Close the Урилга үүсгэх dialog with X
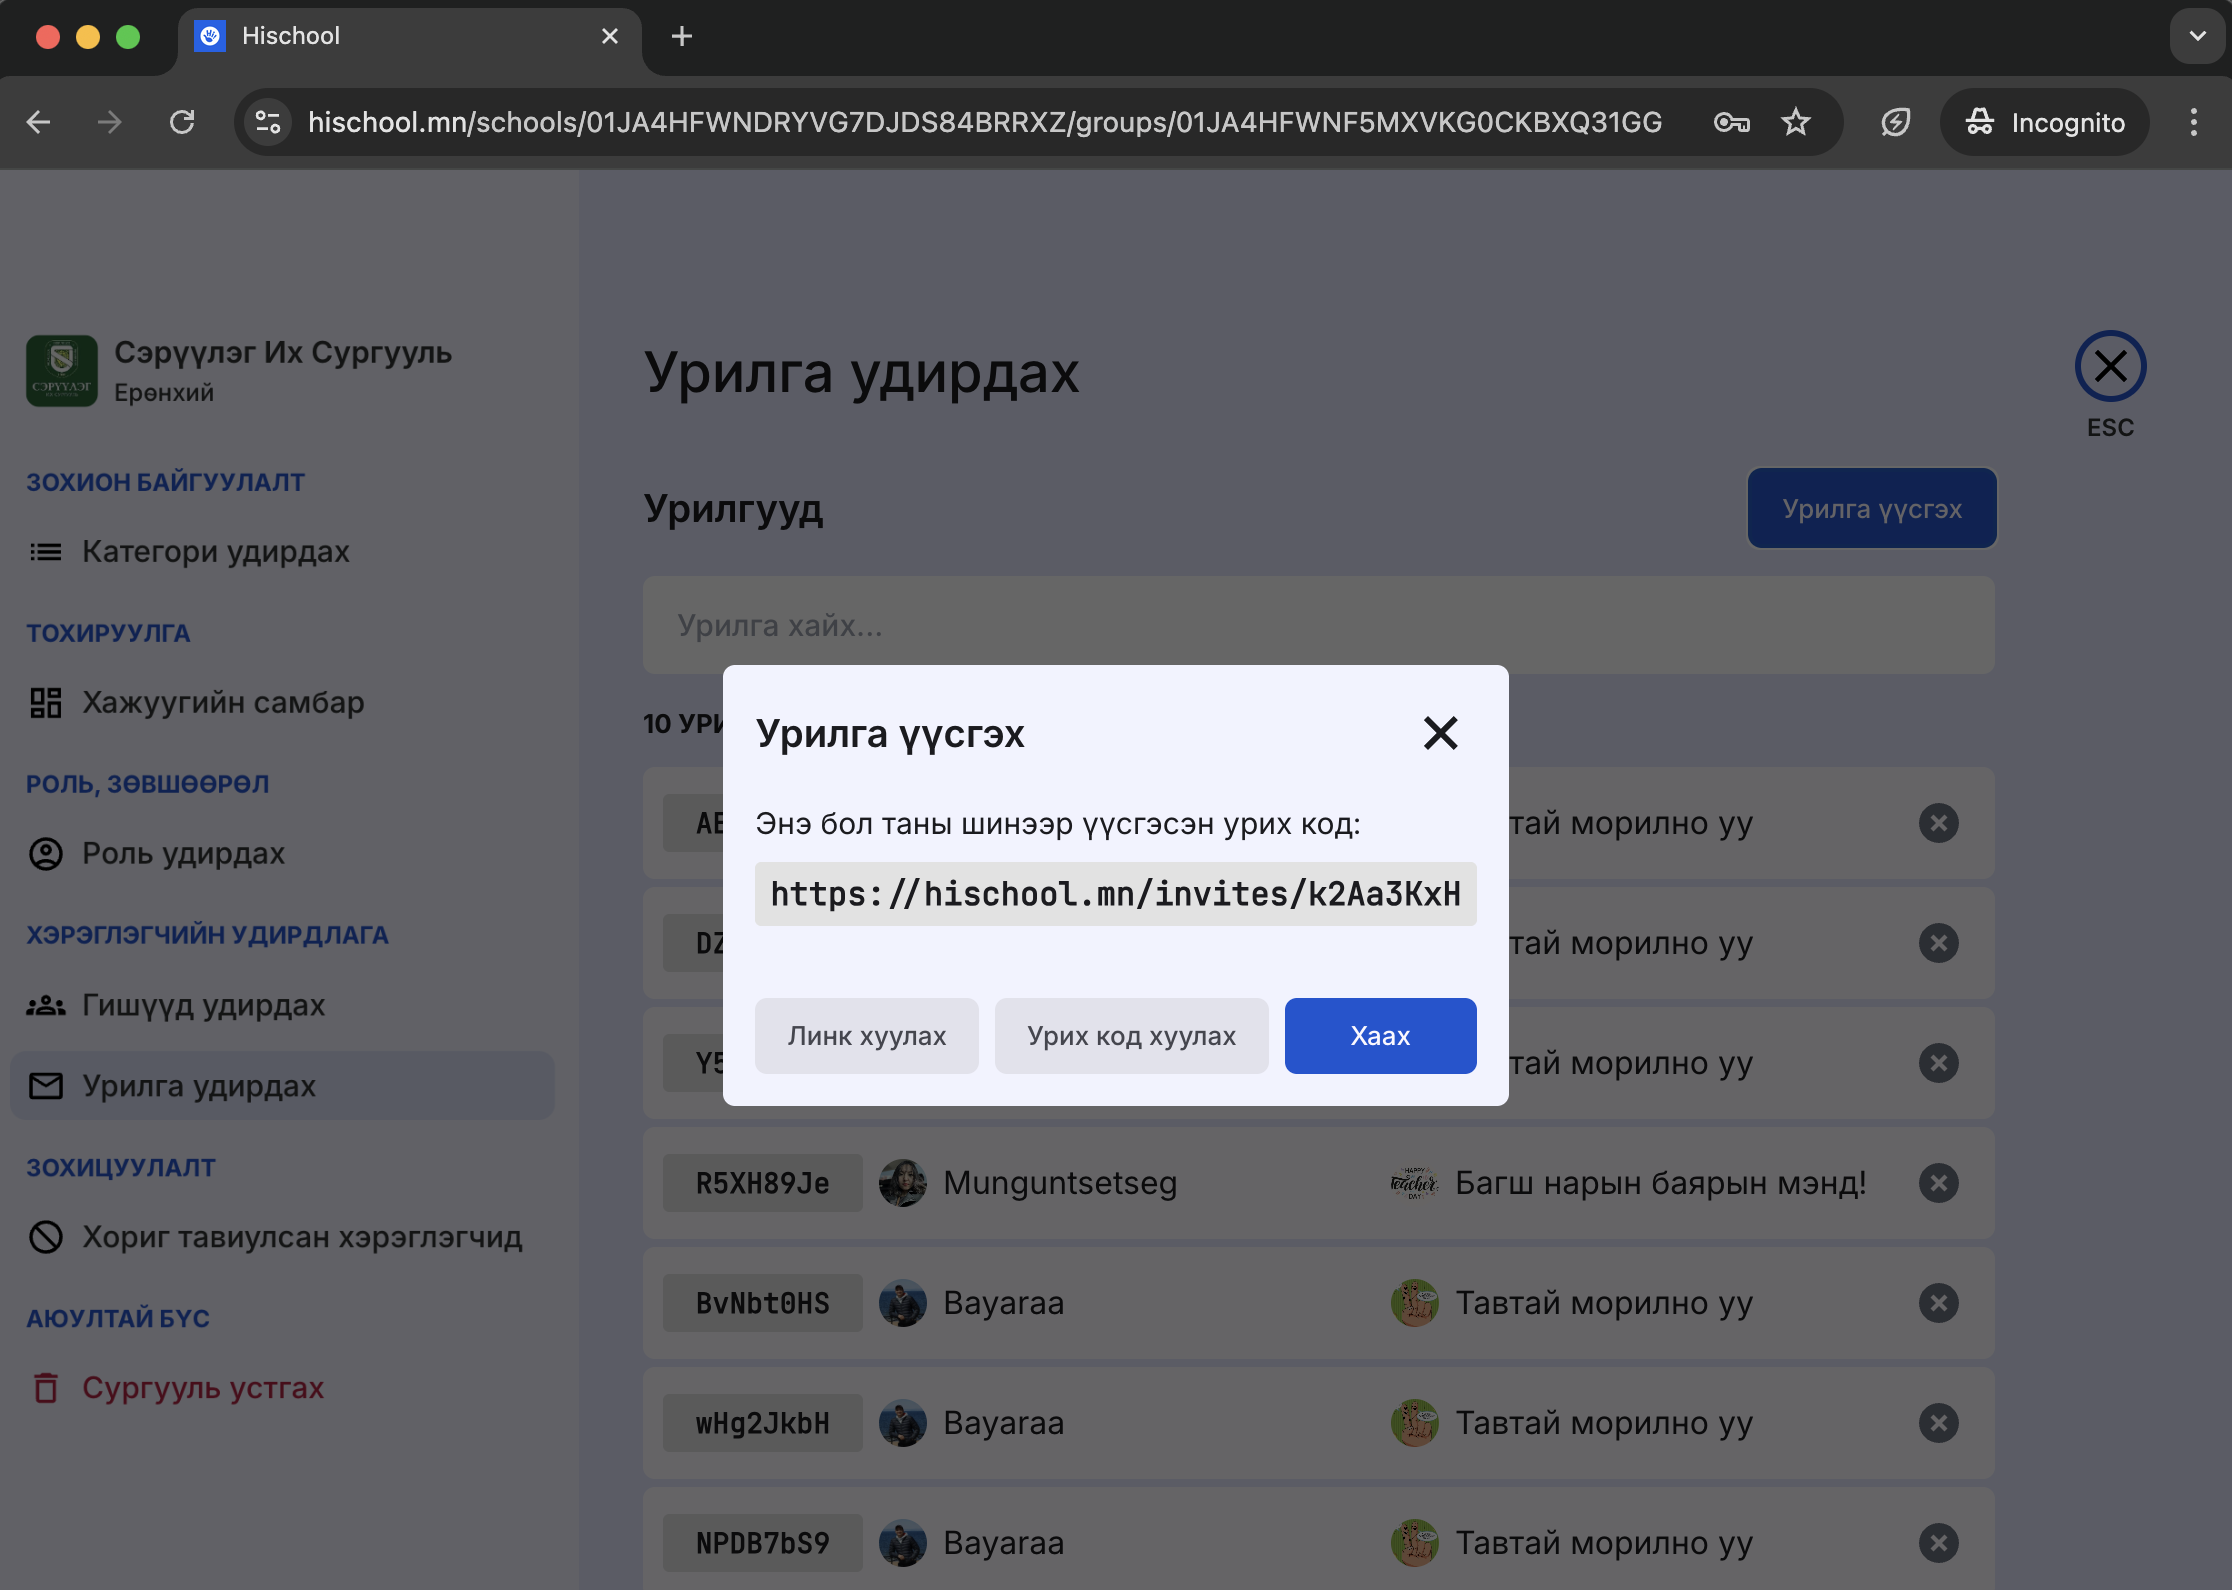Viewport: 2232px width, 1590px height. pyautogui.click(x=1440, y=733)
